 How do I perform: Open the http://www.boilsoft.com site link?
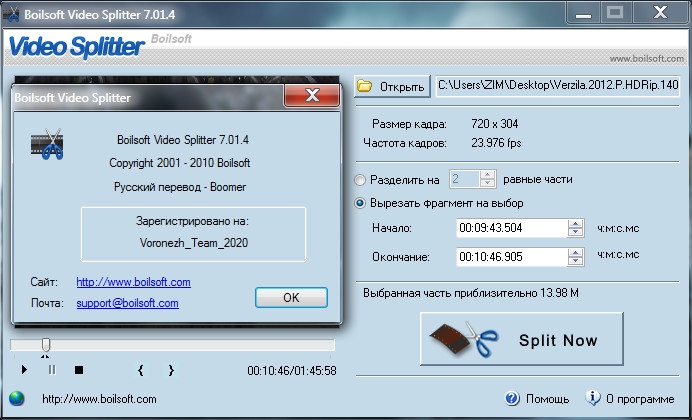(133, 282)
